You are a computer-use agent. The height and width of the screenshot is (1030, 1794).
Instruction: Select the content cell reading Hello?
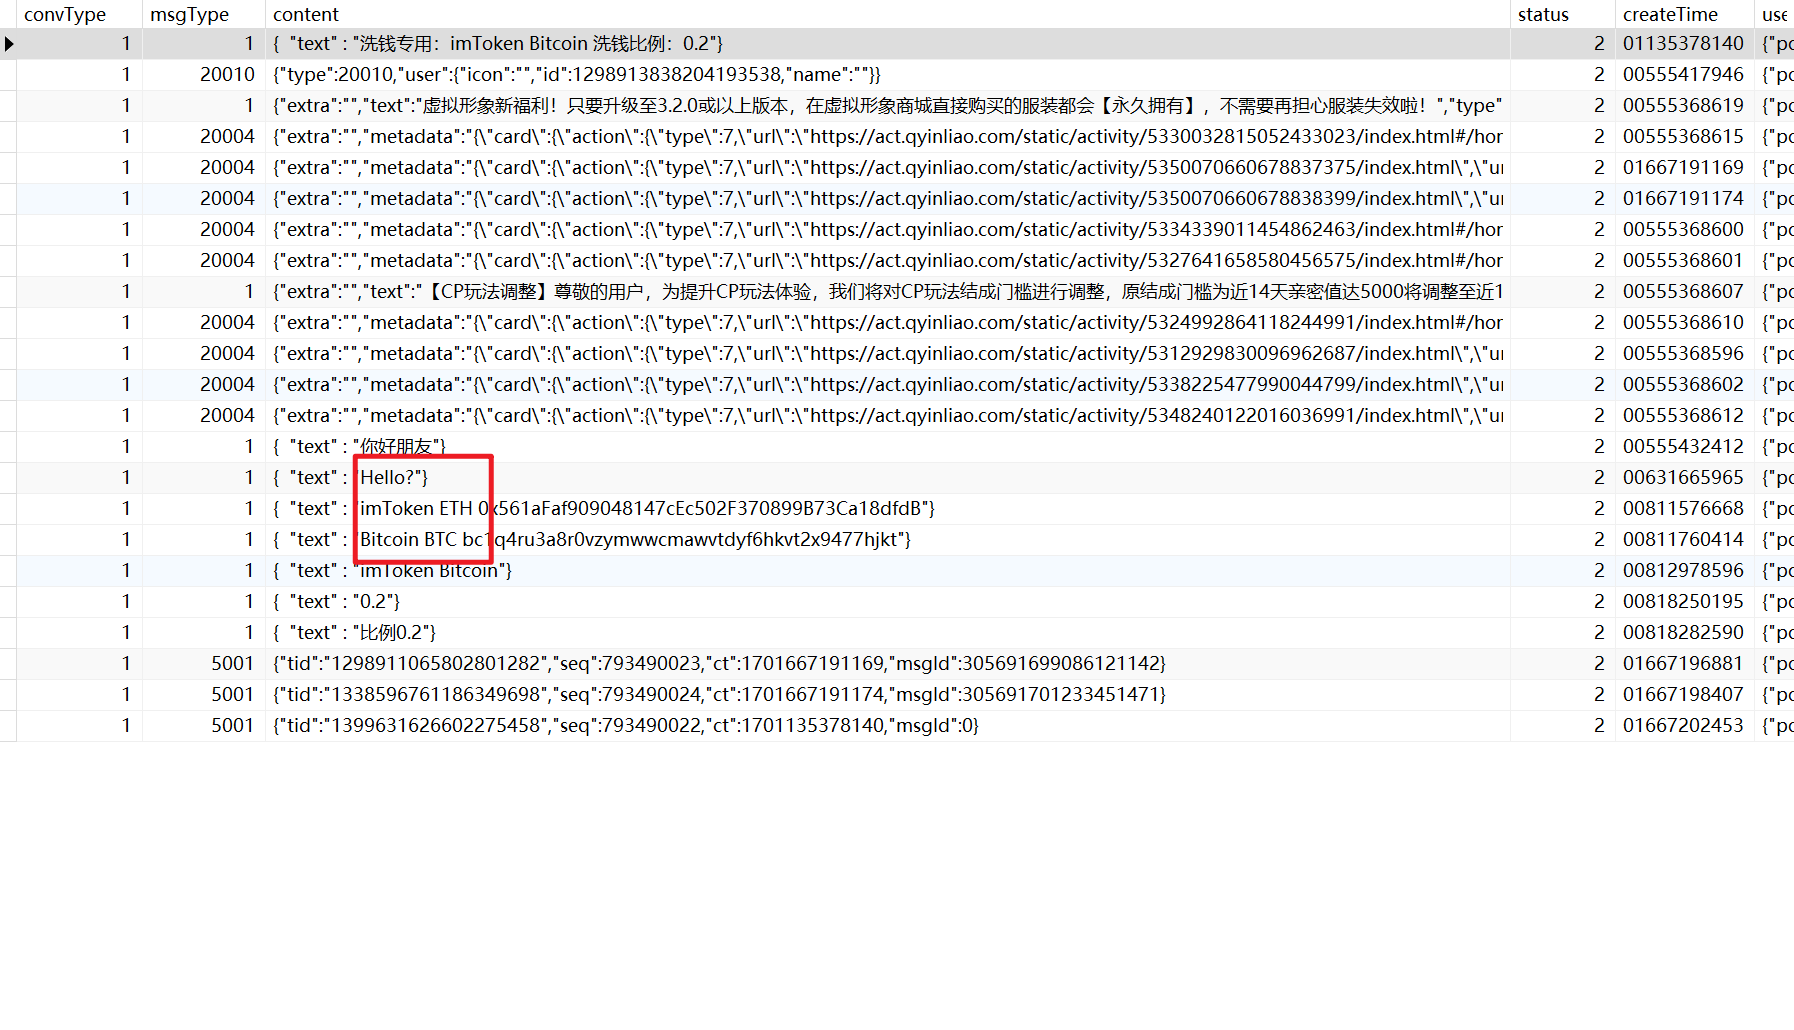click(887, 478)
